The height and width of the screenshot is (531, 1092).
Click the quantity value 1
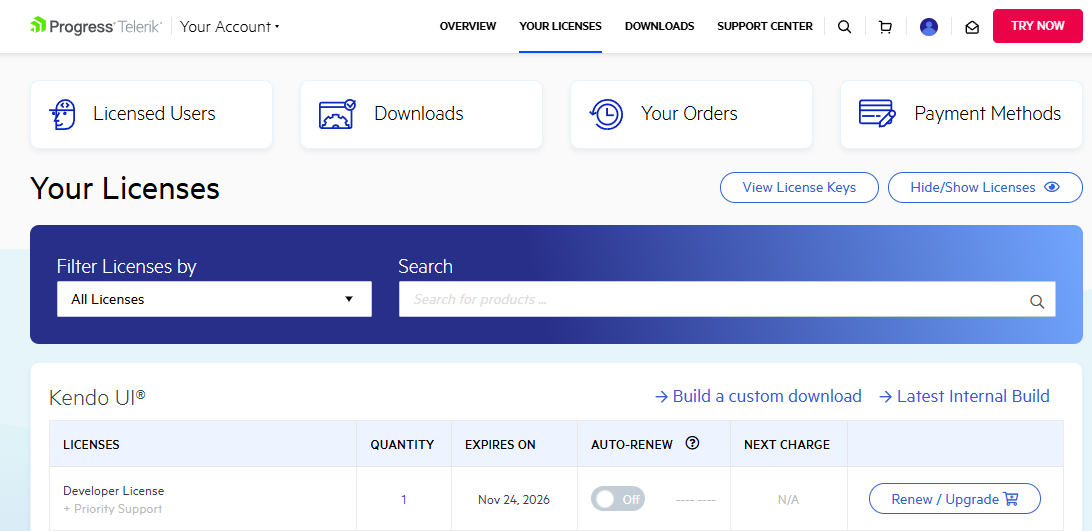click(404, 500)
